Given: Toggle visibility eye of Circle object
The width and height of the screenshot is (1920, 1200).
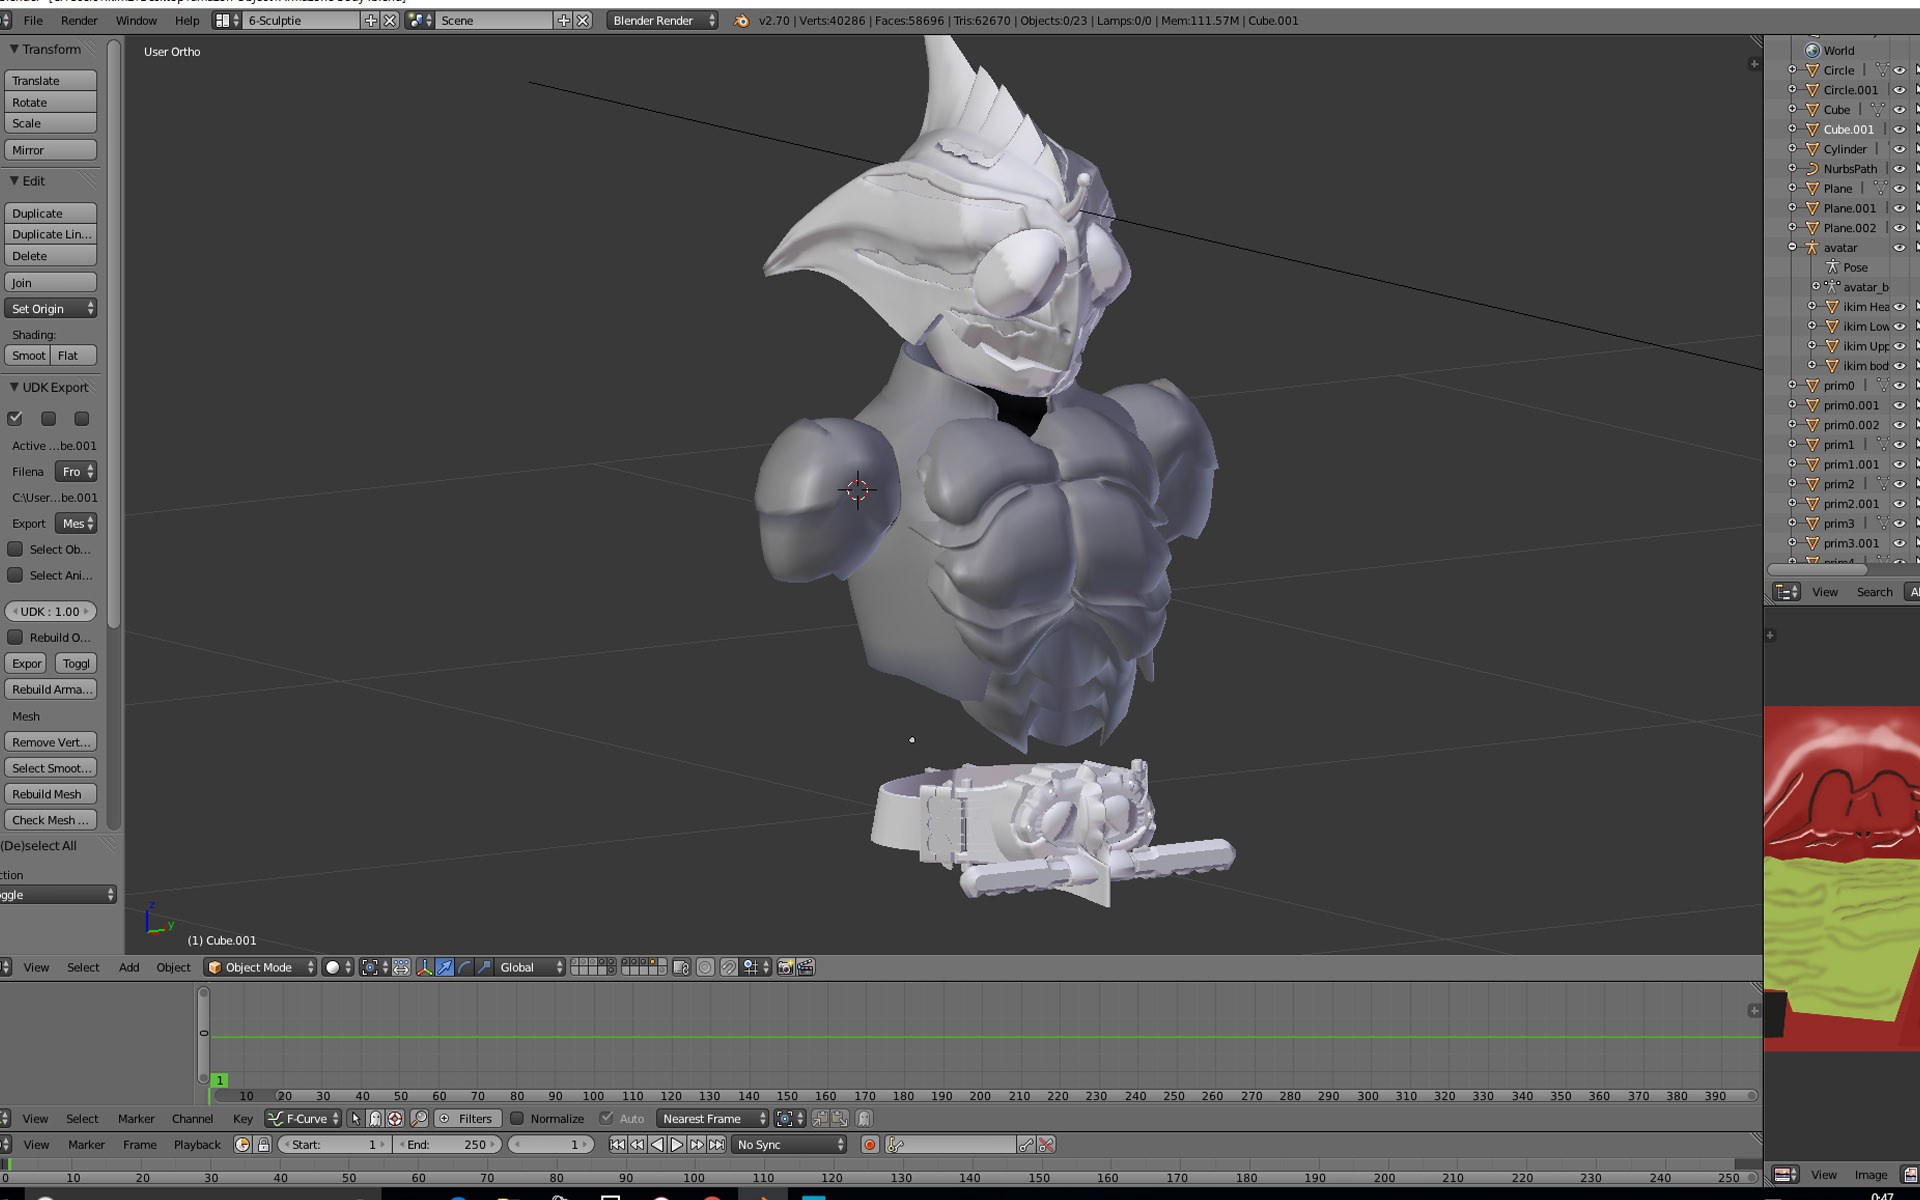Looking at the screenshot, I should coord(1899,70).
